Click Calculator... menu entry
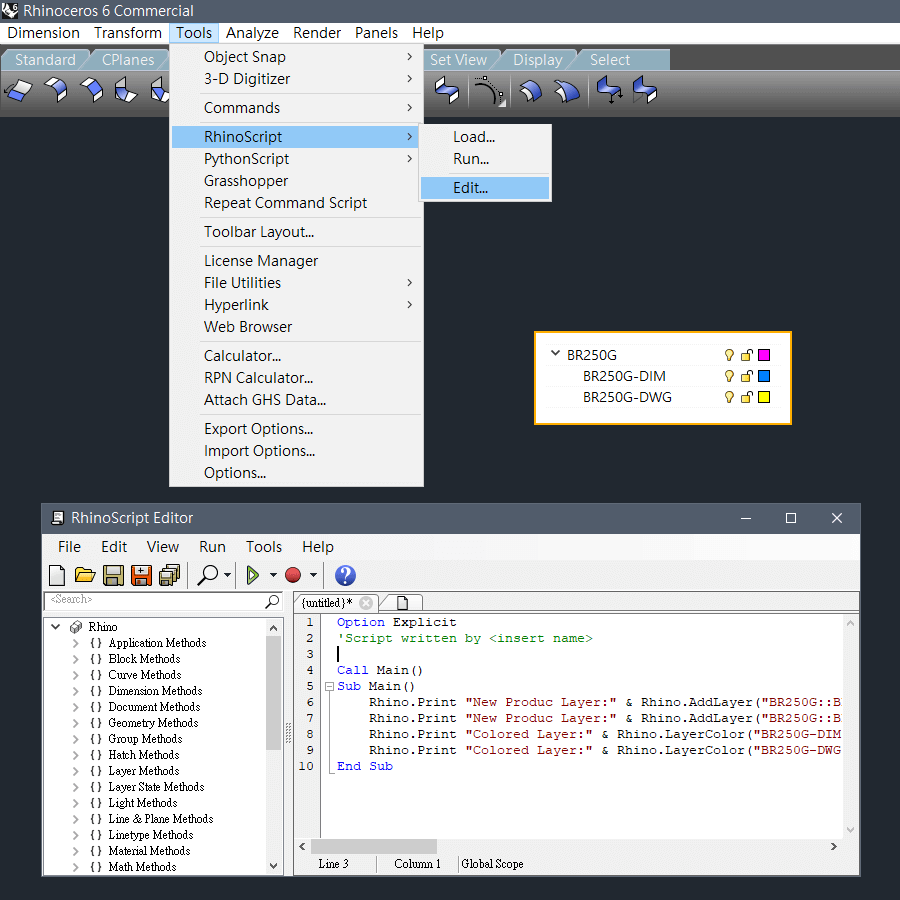 [x=296, y=356]
